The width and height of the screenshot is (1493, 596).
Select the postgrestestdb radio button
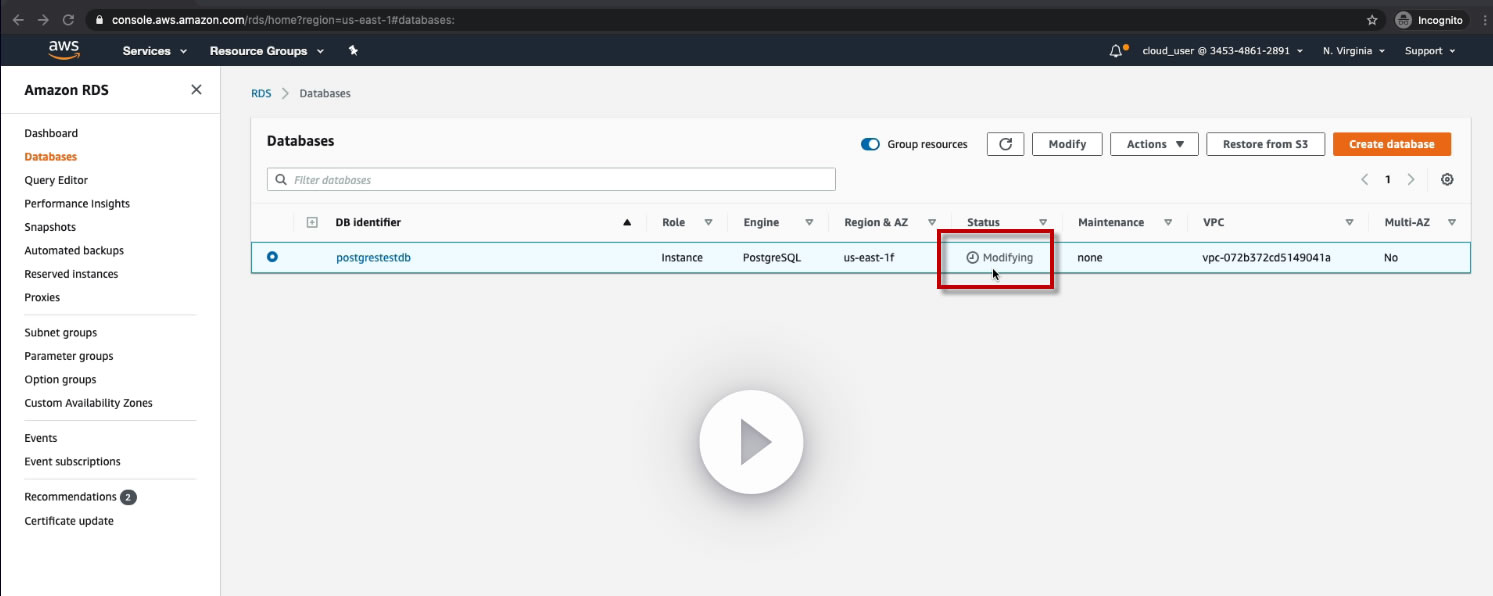point(272,257)
